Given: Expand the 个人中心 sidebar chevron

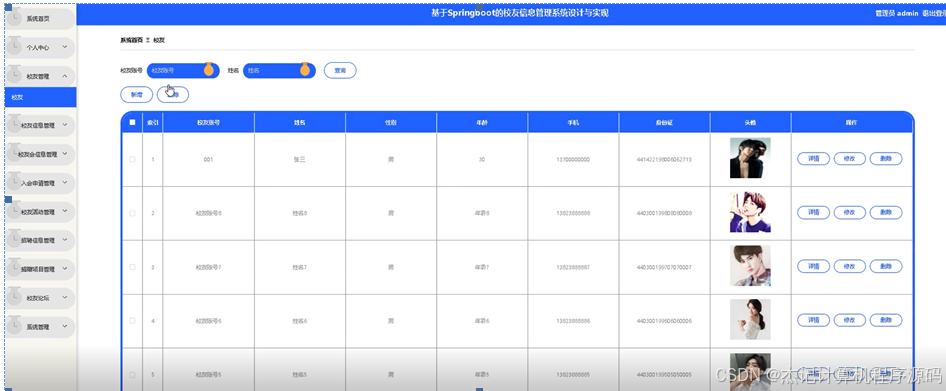Looking at the screenshot, I should [65, 47].
